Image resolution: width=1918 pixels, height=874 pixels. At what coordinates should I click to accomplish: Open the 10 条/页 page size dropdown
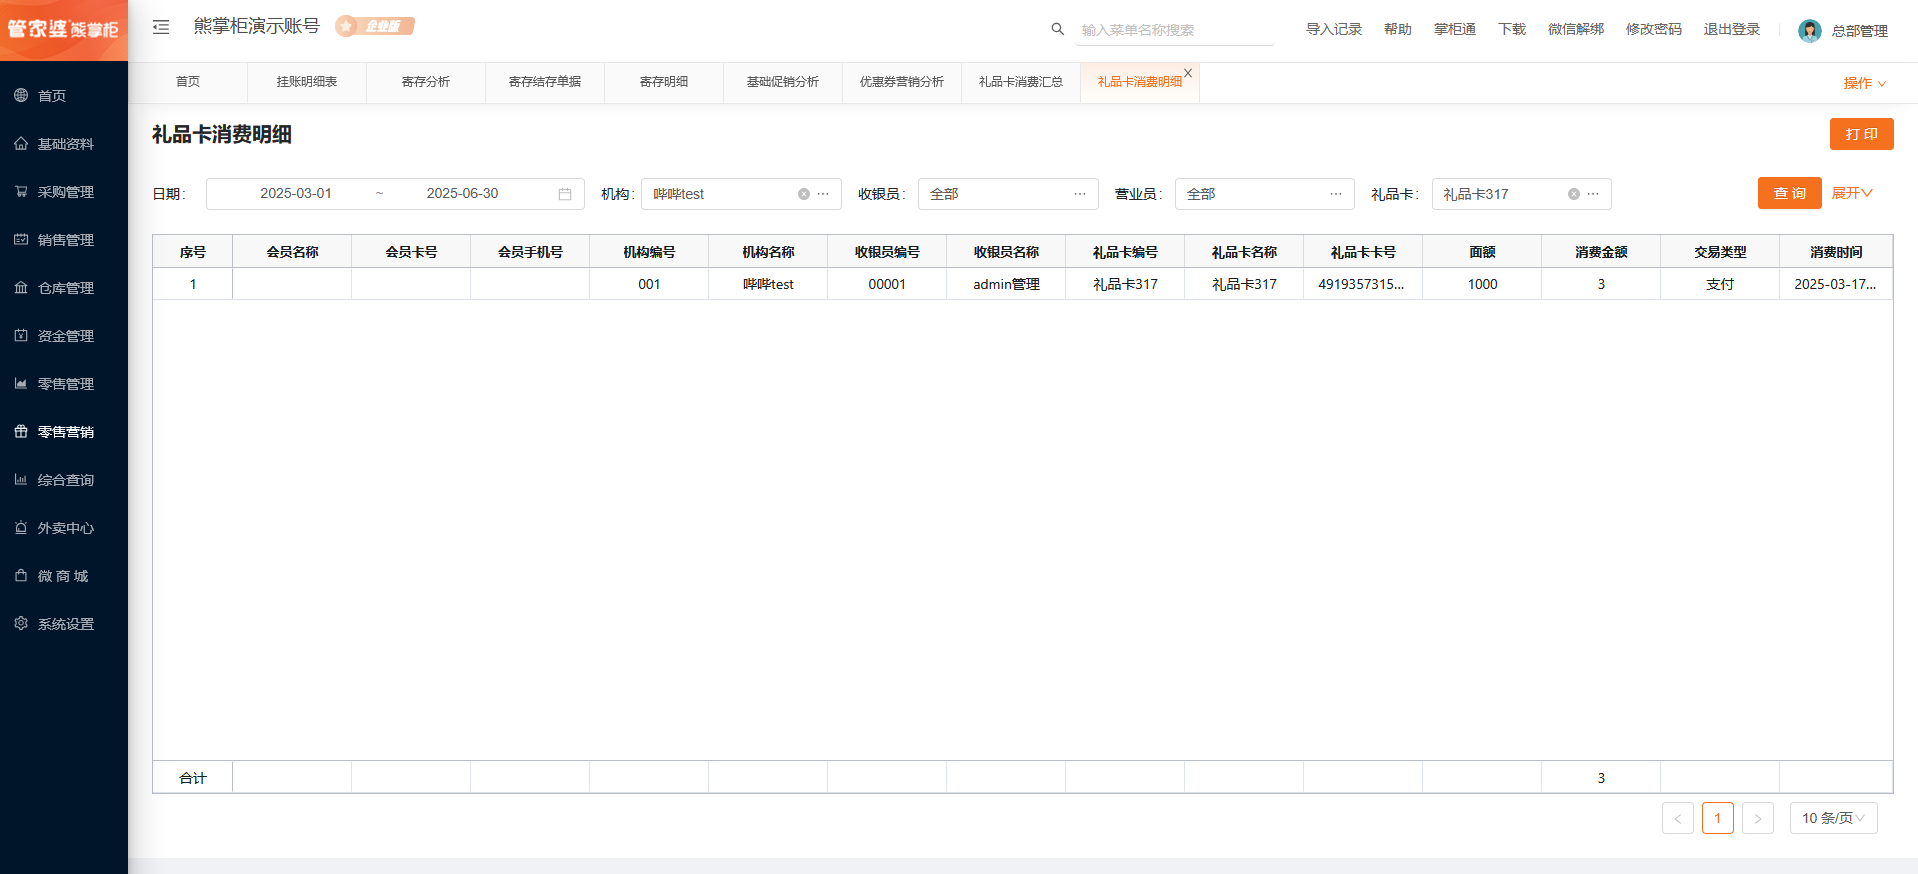[1834, 818]
